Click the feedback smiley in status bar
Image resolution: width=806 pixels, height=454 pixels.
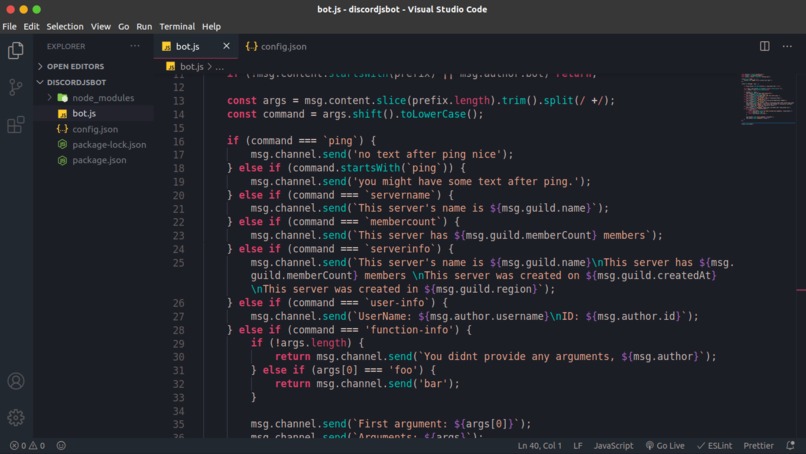click(61, 446)
